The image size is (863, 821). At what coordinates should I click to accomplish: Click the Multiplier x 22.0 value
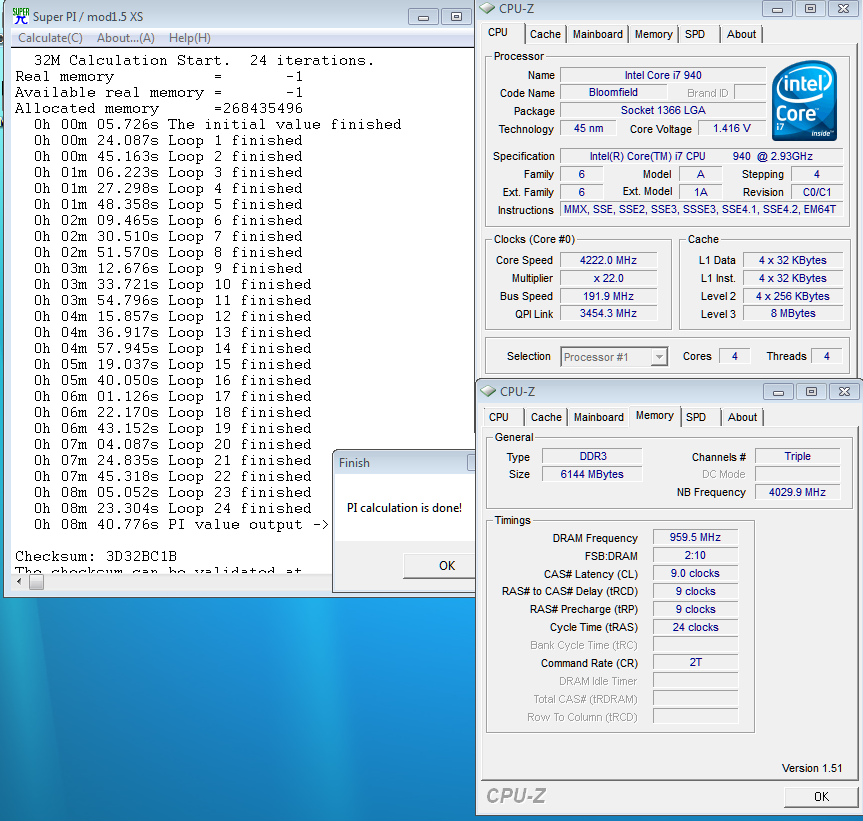608,278
